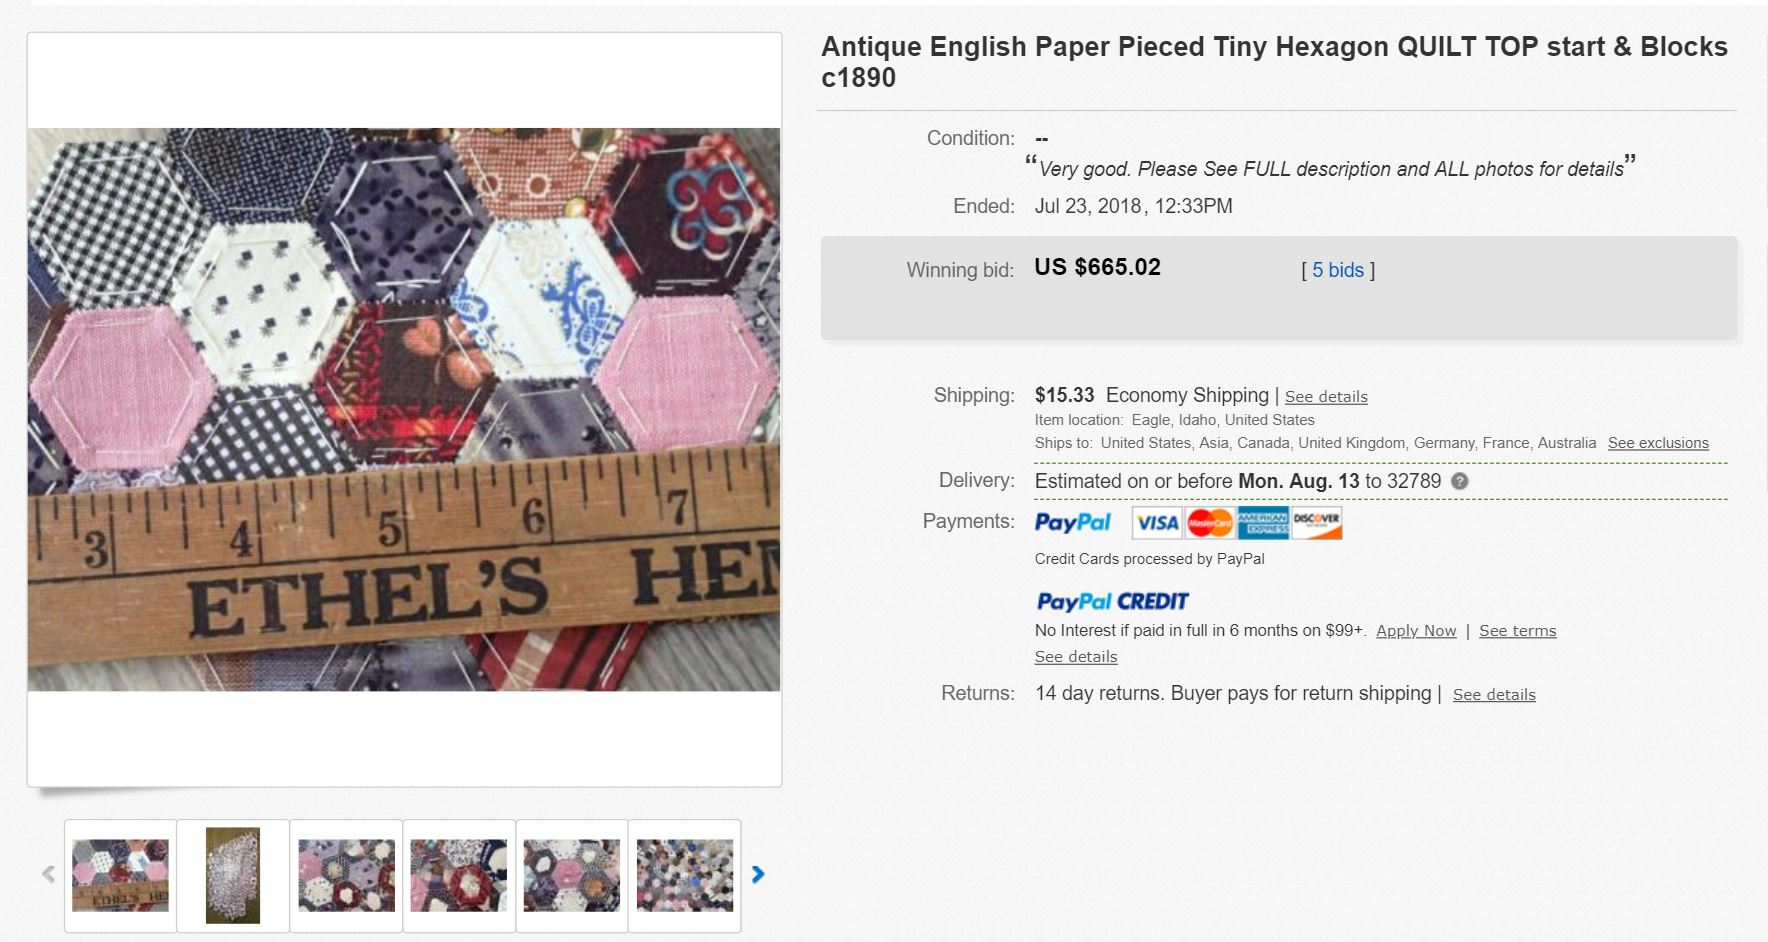Open See details next to Economy Shipping
The width and height of the screenshot is (1768, 942).
tap(1325, 397)
